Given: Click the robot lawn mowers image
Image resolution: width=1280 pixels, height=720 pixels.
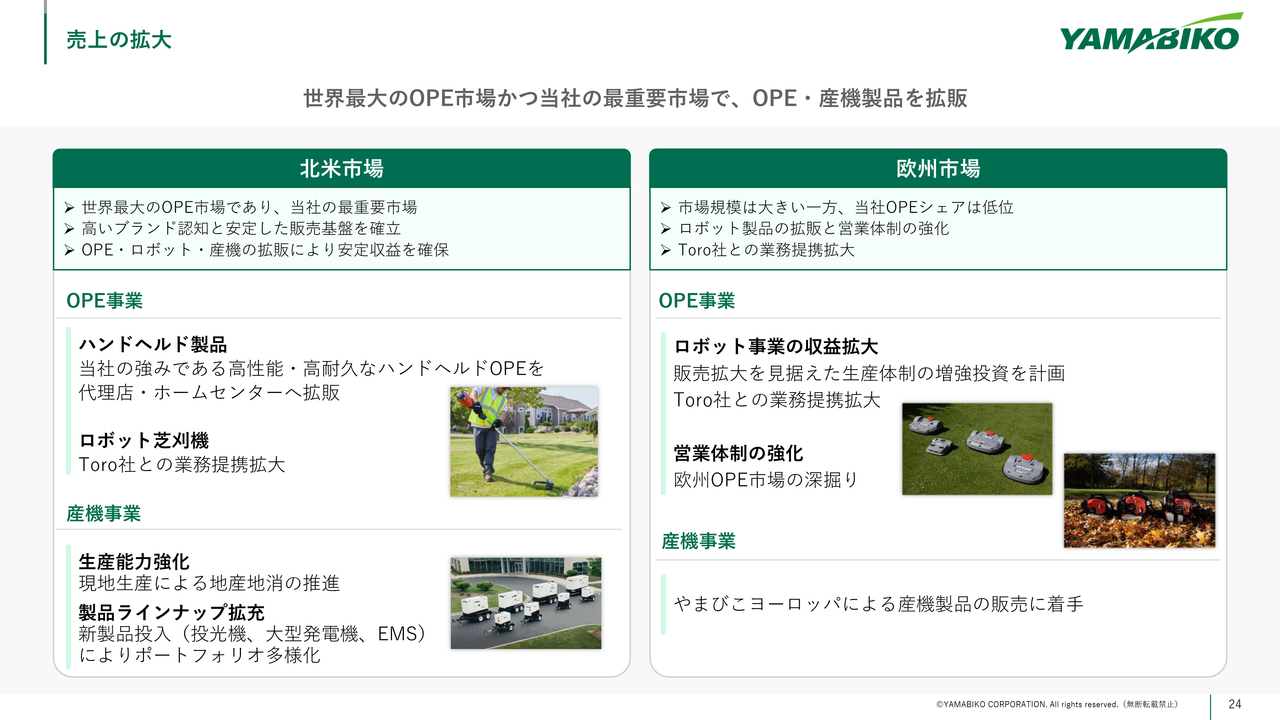Looking at the screenshot, I should point(976,449).
